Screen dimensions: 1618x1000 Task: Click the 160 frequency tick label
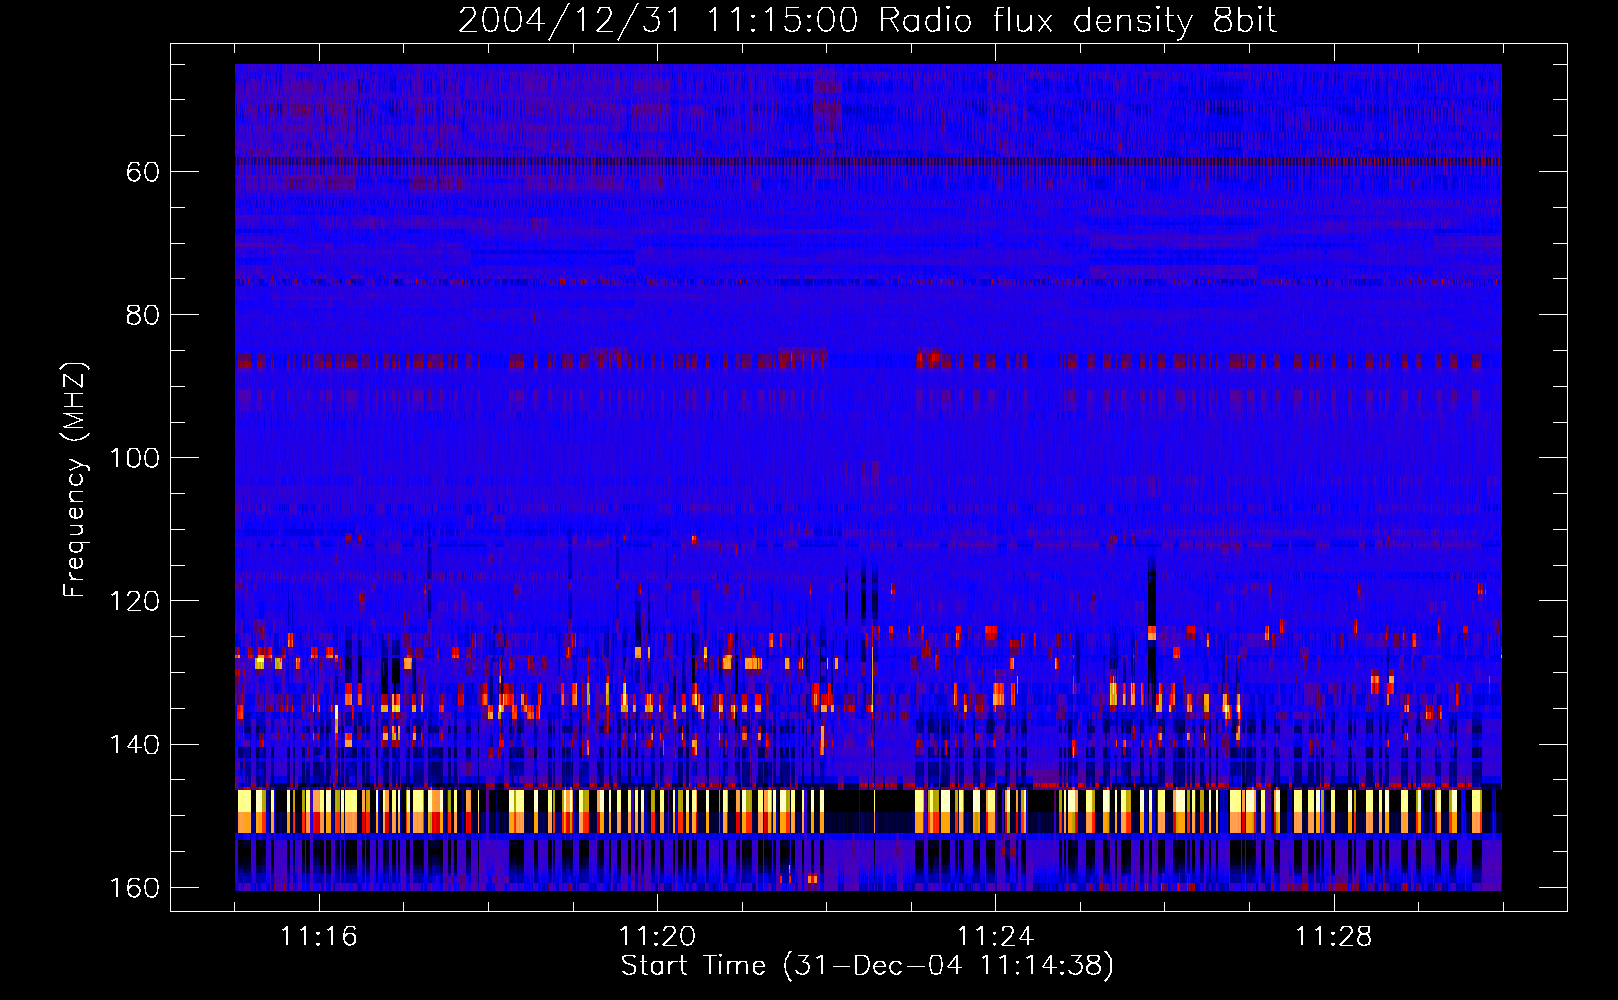pyautogui.click(x=135, y=888)
